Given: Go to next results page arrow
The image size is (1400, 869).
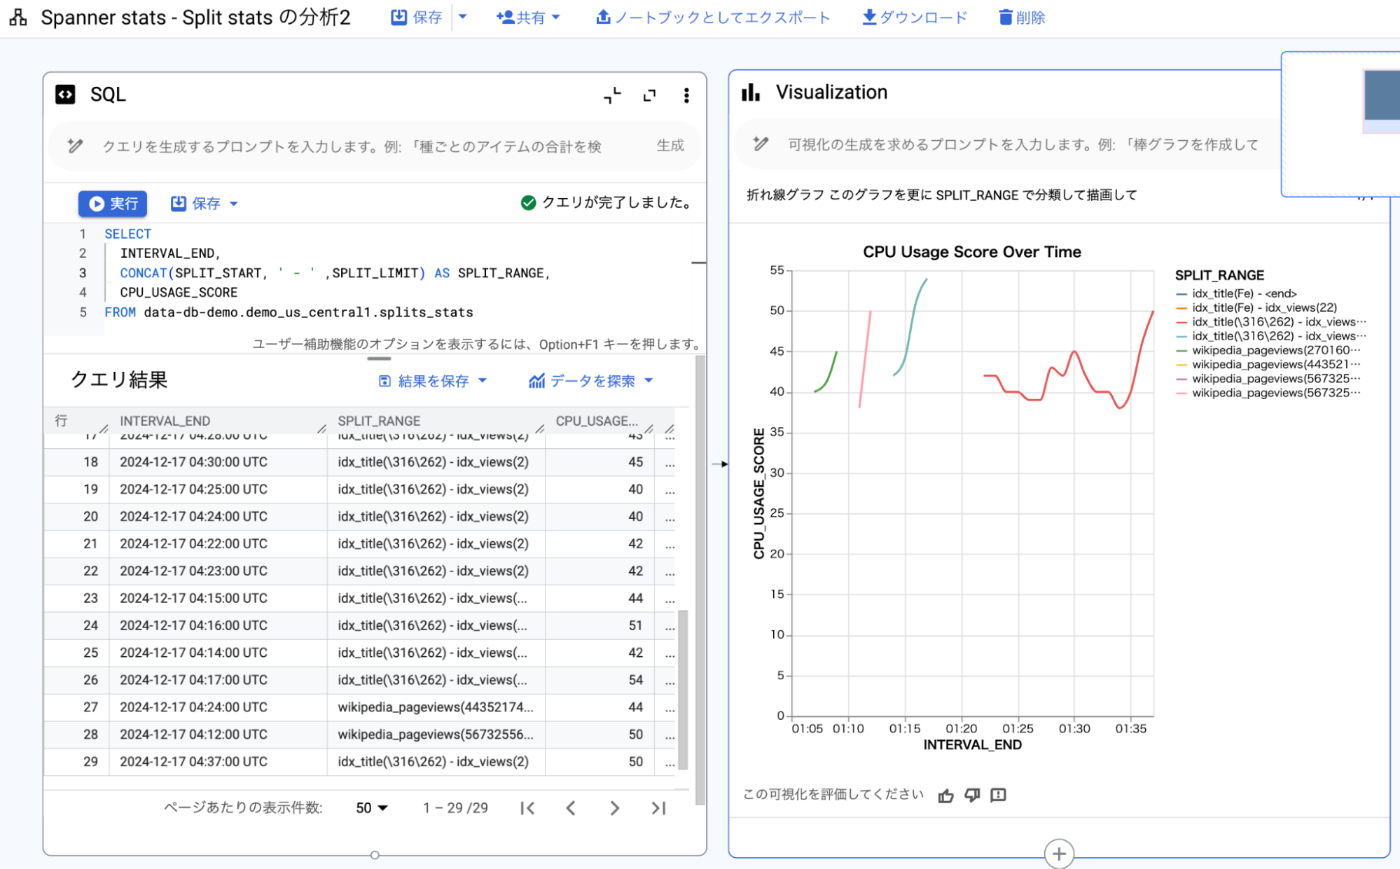Looking at the screenshot, I should [614, 808].
